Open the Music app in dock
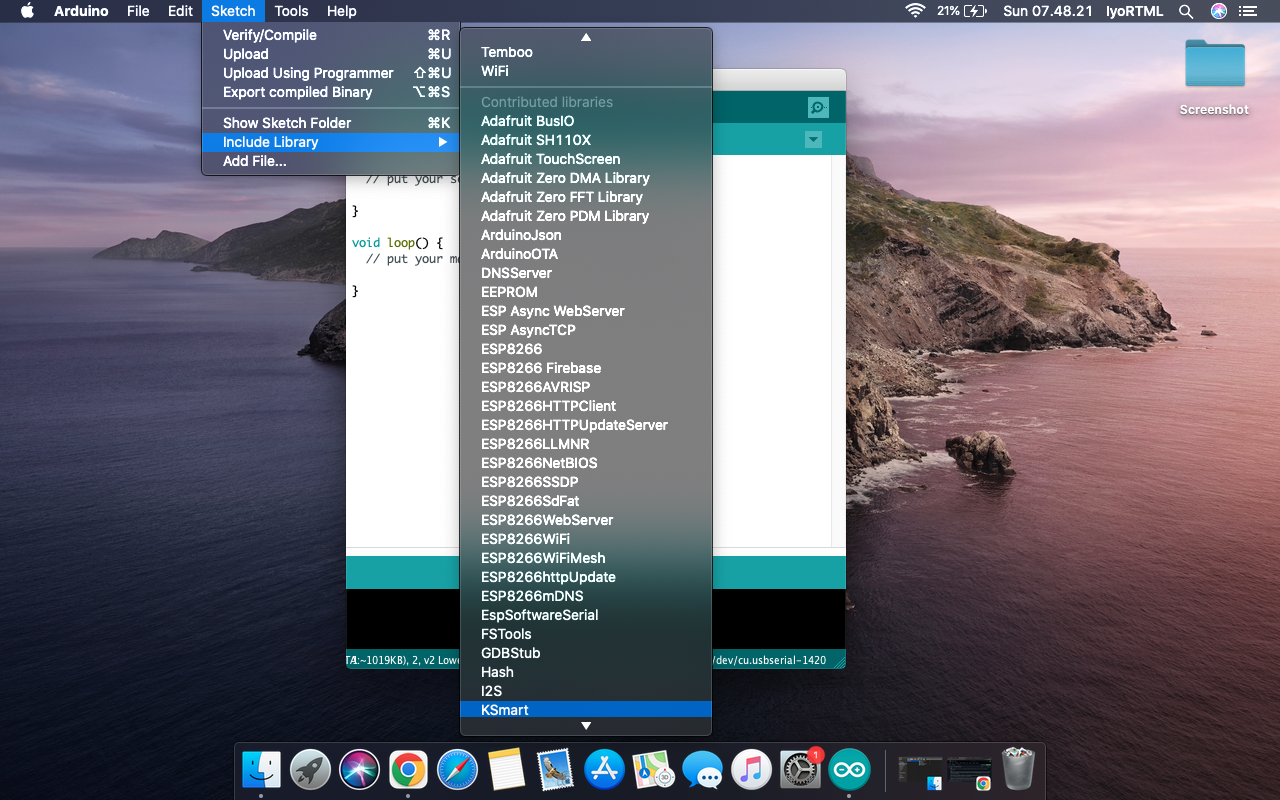 click(751, 770)
